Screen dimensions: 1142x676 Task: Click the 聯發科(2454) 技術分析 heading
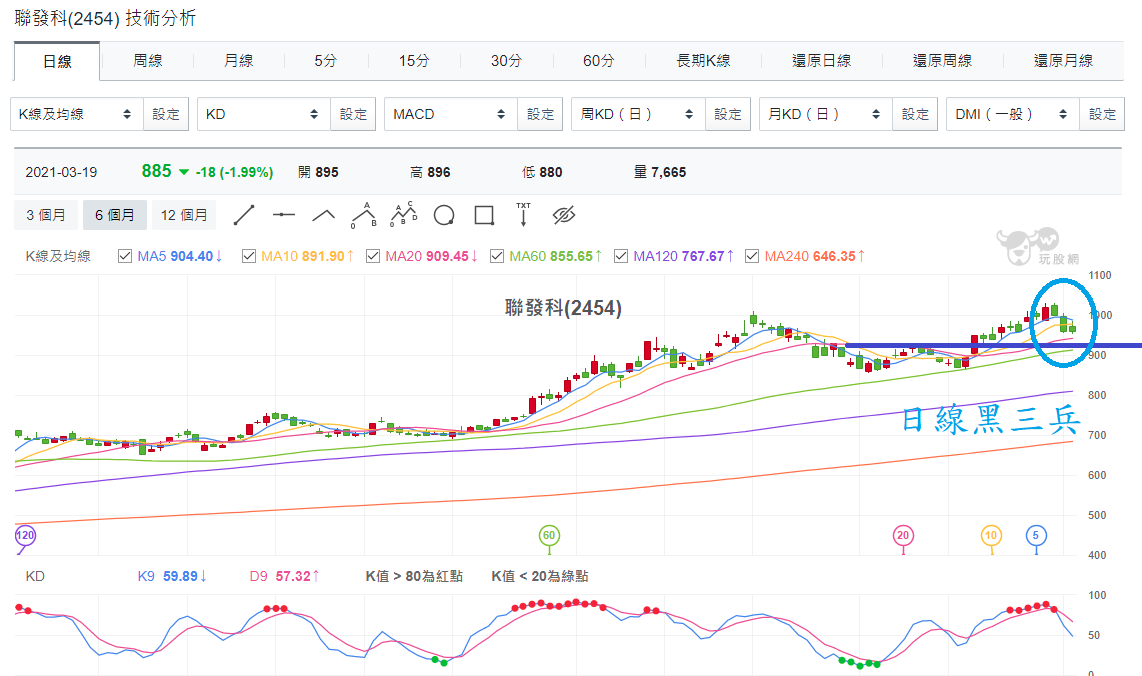tap(106, 18)
